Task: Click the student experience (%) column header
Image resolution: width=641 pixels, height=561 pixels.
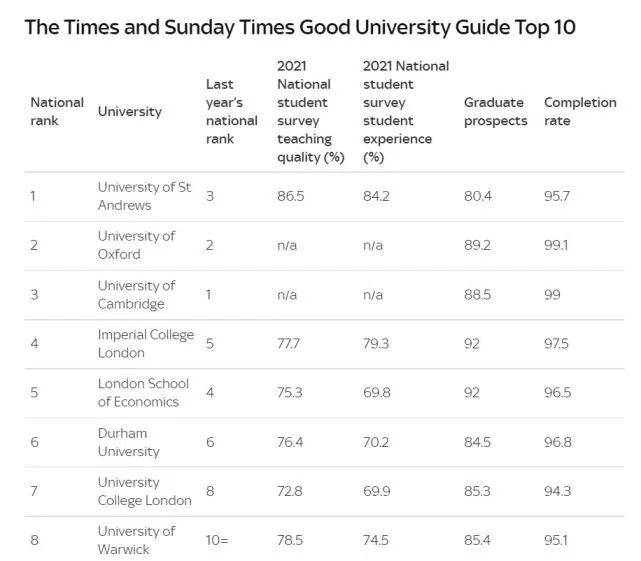Action: (x=406, y=111)
